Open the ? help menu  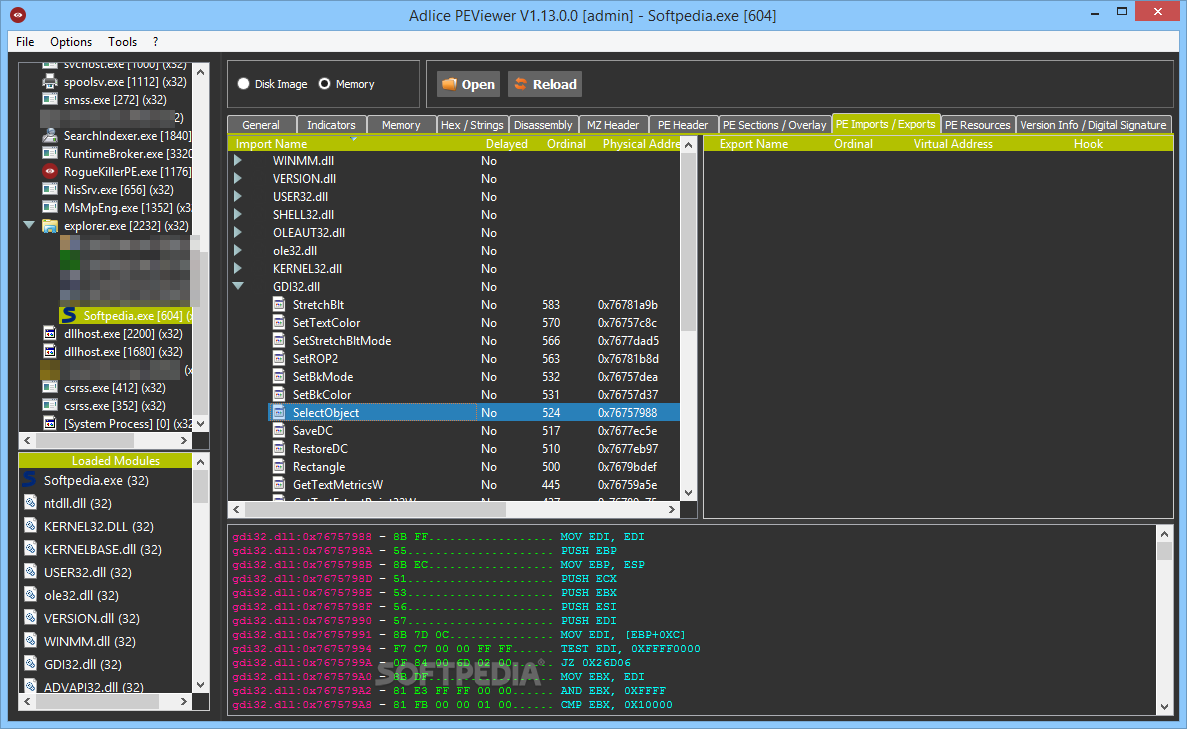click(155, 42)
